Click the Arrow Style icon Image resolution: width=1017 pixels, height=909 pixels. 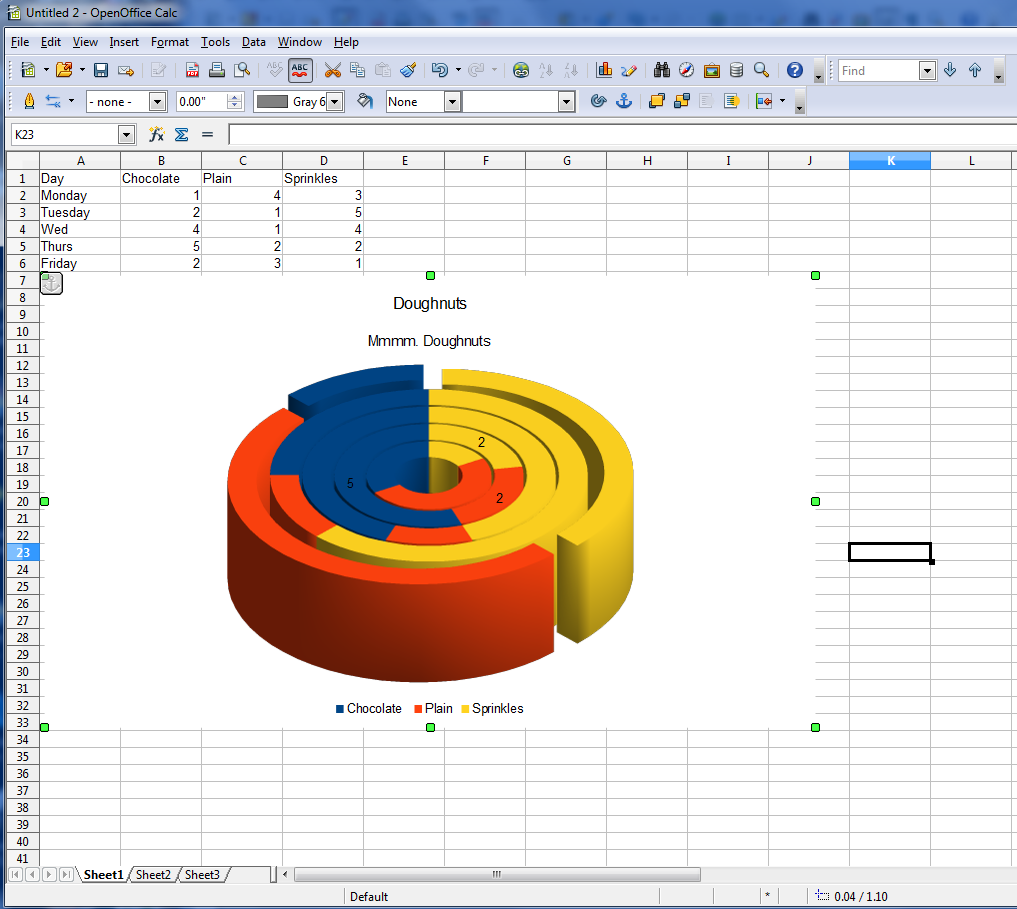pos(53,101)
